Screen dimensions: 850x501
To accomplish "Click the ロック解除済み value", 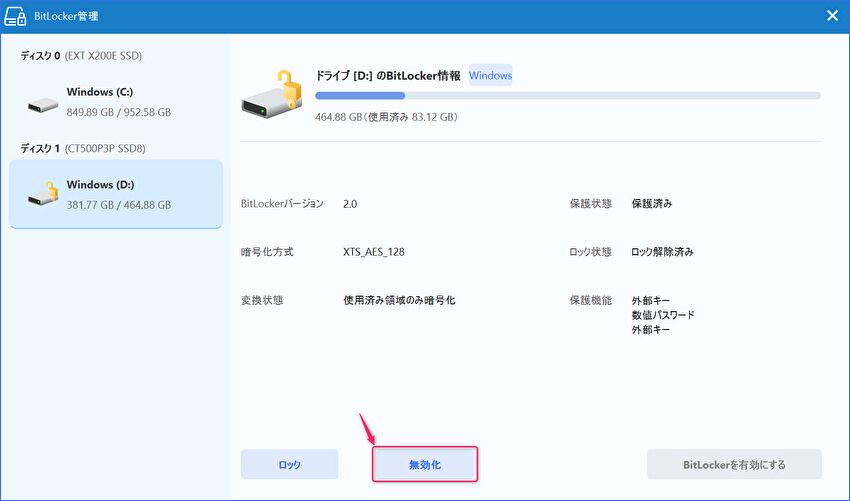I will [662, 252].
